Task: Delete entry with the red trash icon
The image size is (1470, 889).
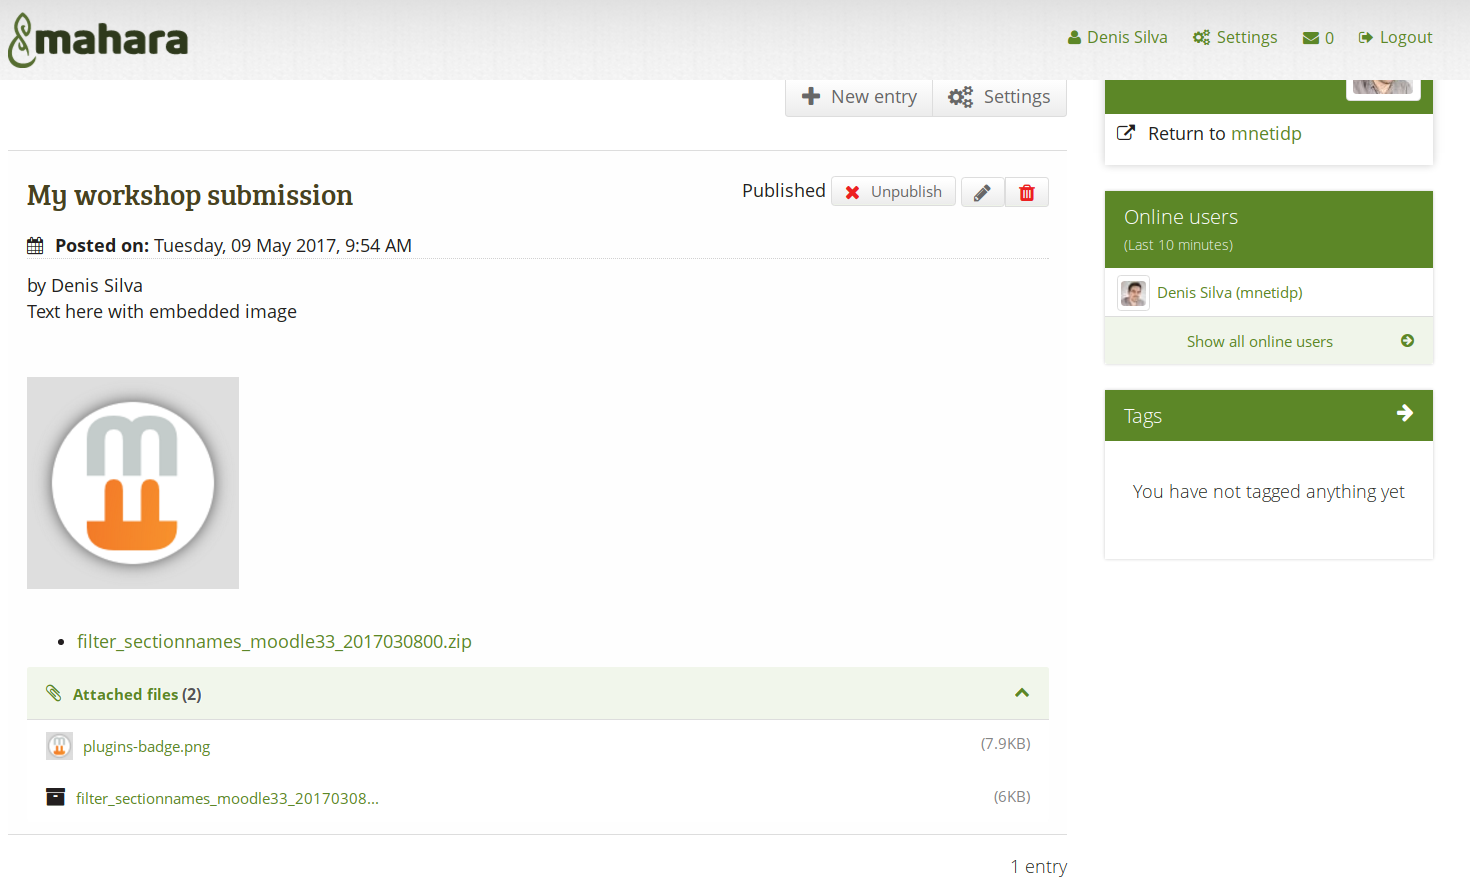Action: (1027, 192)
